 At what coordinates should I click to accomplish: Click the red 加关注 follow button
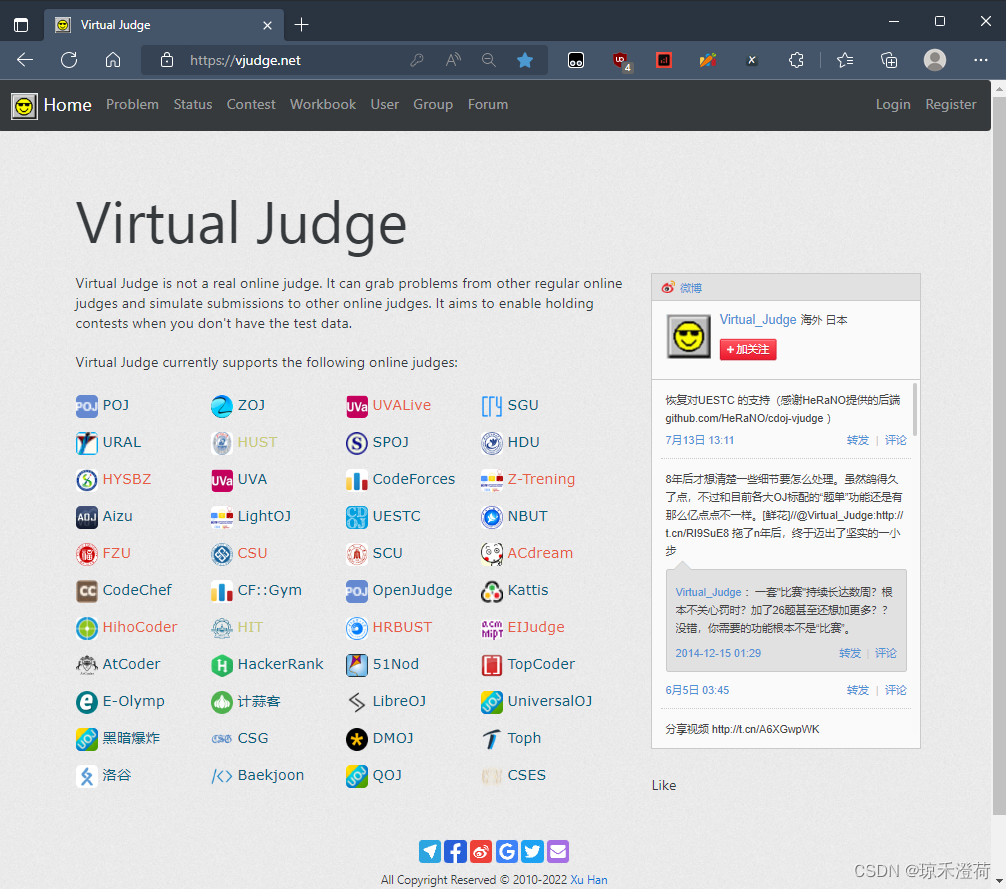tap(747, 350)
